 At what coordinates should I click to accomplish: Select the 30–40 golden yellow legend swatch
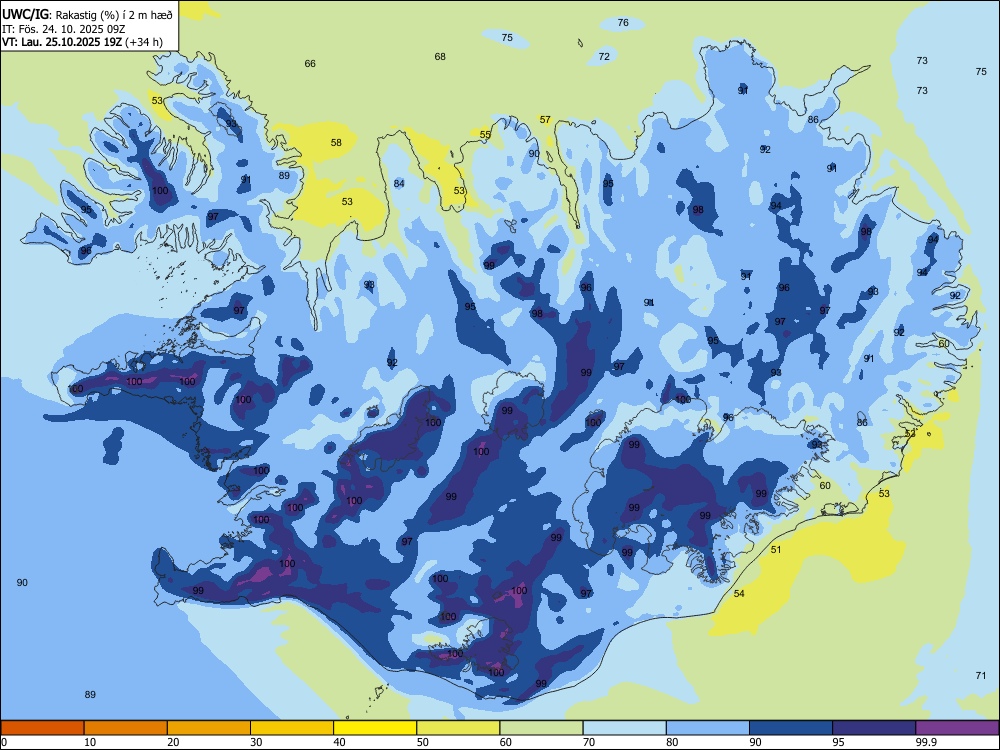point(292,728)
